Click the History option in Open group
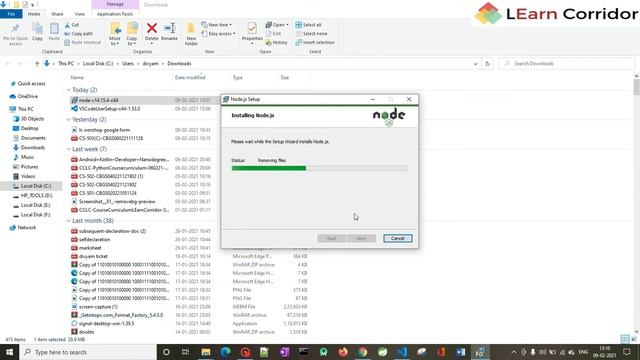 pyautogui.click(x=276, y=42)
